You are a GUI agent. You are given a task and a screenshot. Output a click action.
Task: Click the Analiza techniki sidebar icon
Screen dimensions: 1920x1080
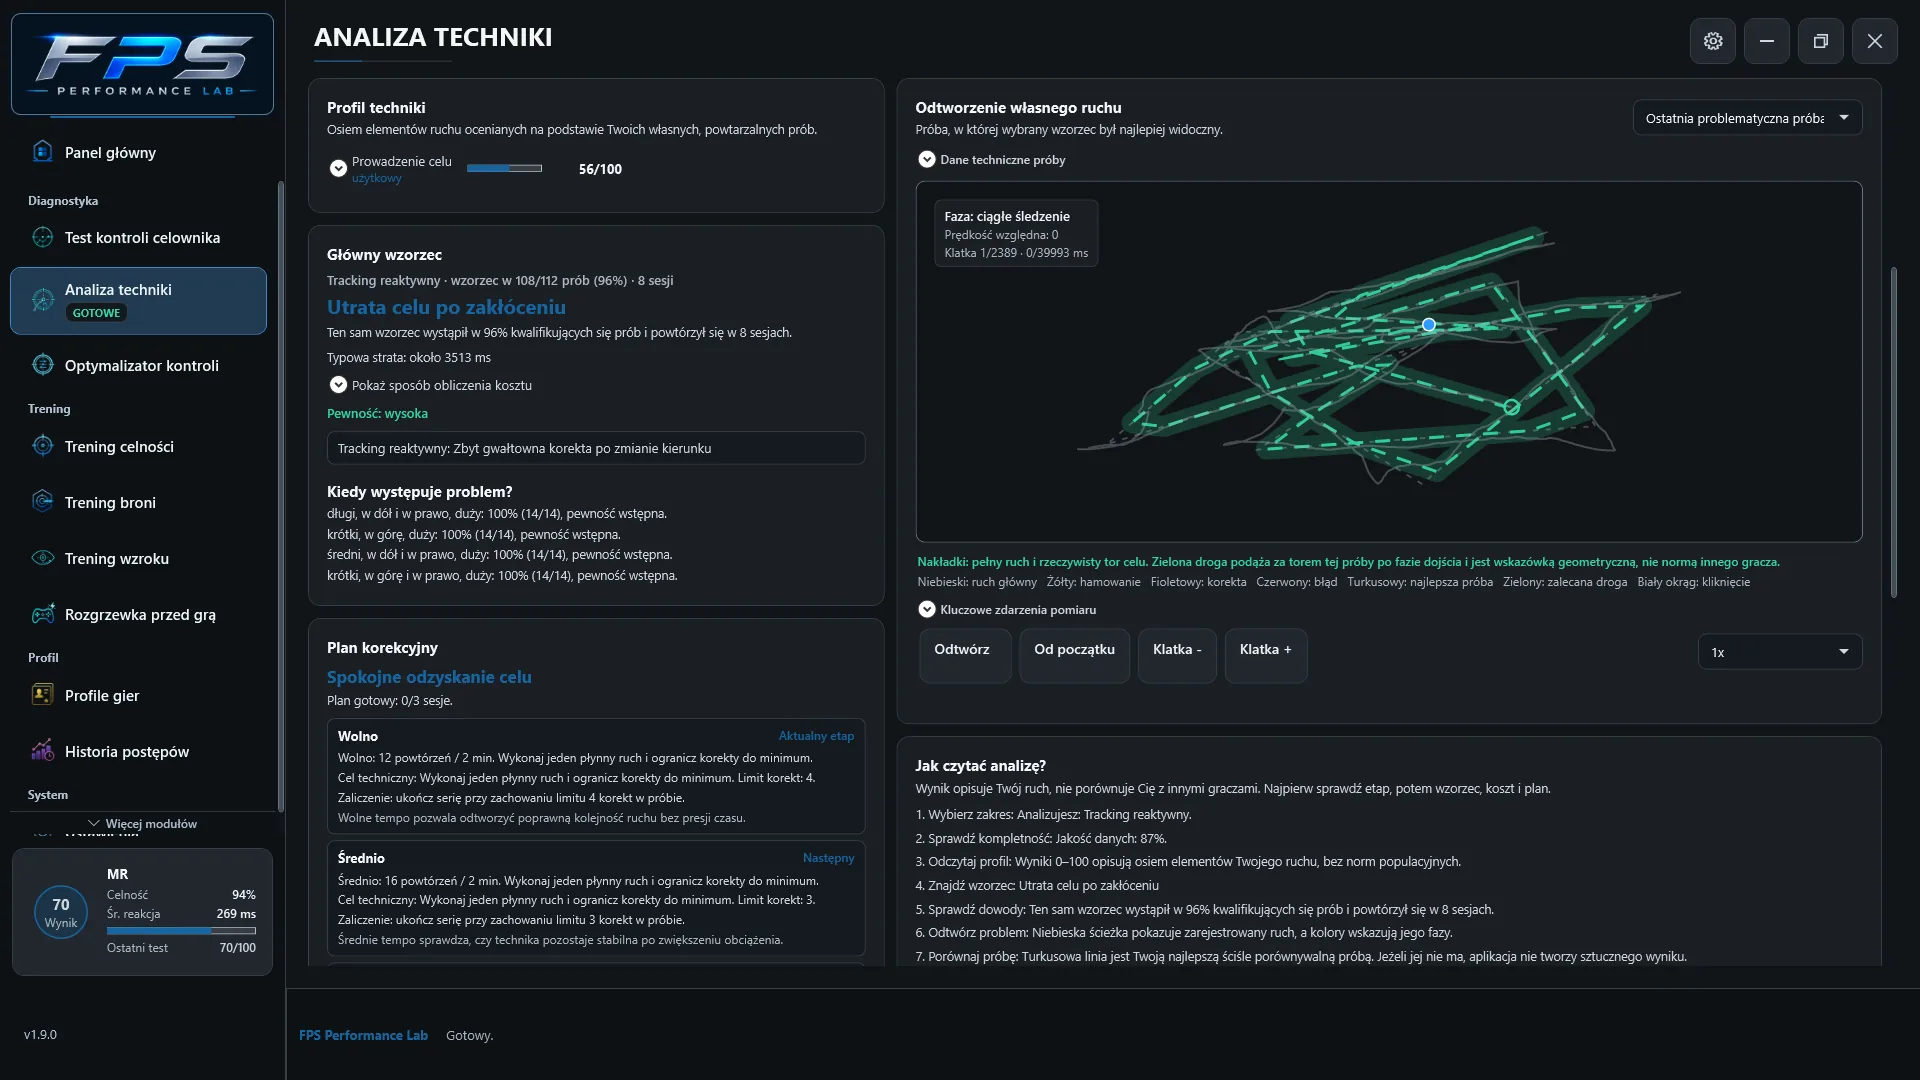click(42, 299)
